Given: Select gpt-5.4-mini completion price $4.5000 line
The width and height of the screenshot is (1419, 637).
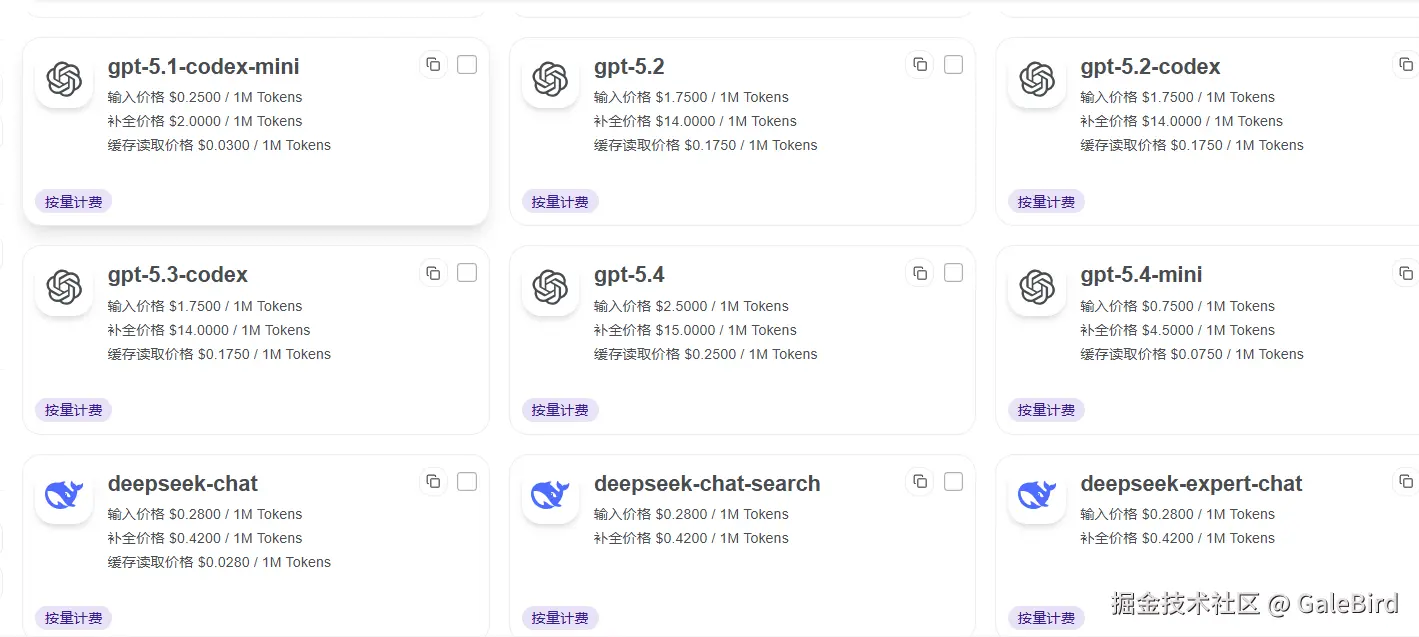Looking at the screenshot, I should pyautogui.click(x=1178, y=330).
